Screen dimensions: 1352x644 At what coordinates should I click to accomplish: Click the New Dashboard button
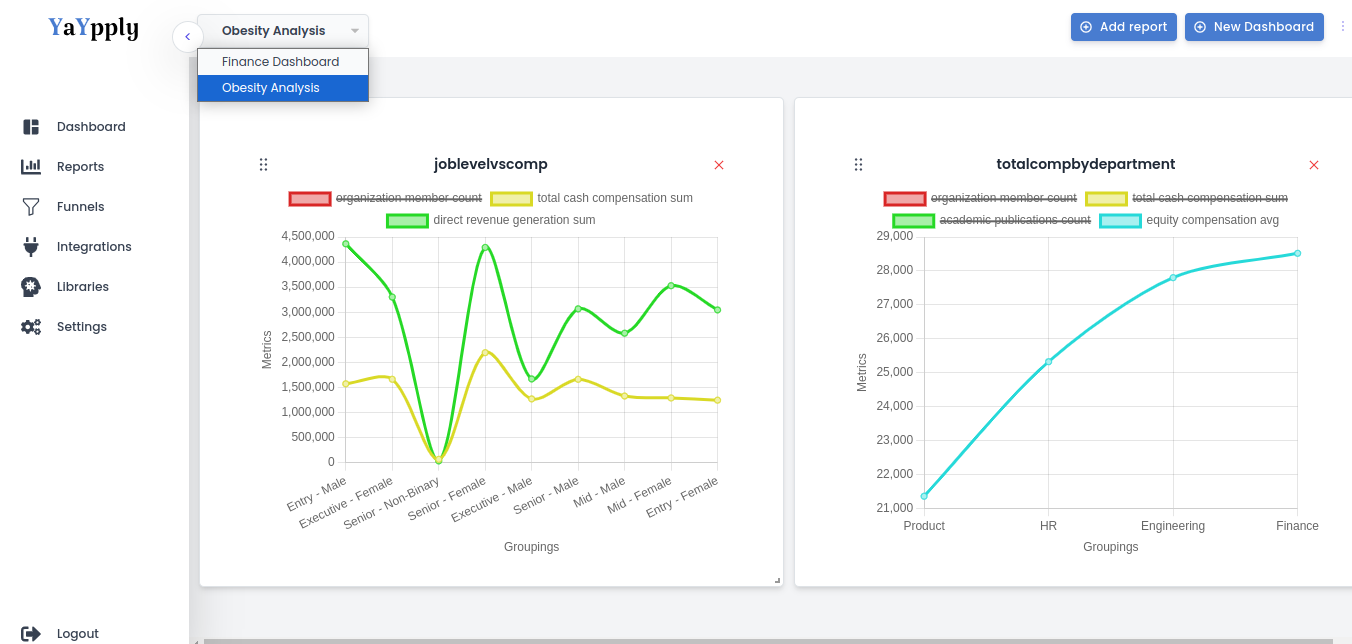coord(1254,27)
